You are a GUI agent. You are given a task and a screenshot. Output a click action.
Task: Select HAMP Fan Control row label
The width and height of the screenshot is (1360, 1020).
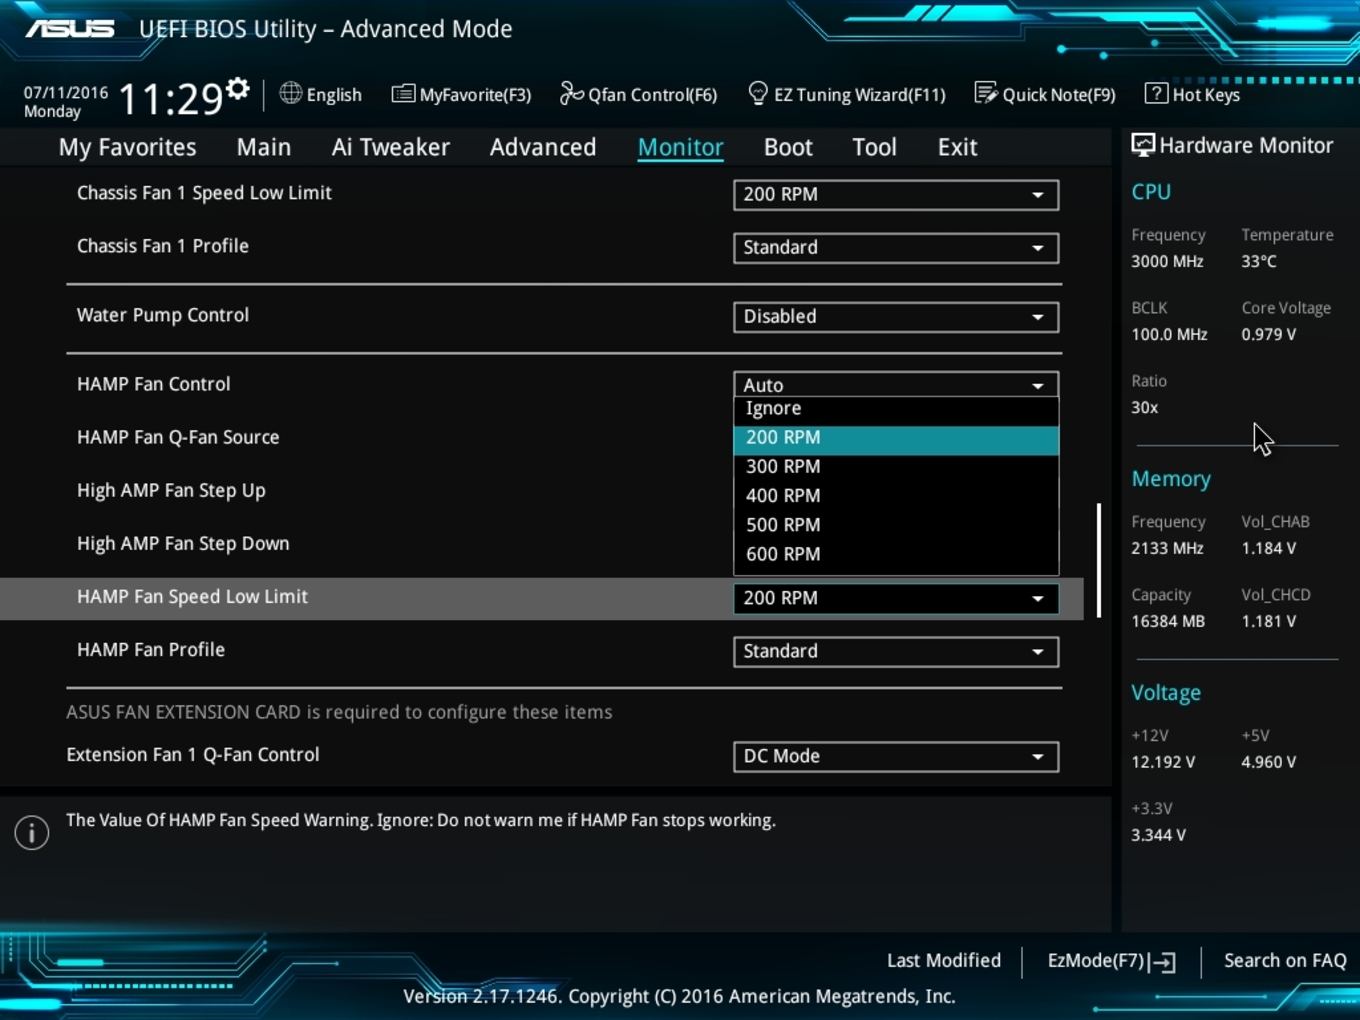pos(154,384)
